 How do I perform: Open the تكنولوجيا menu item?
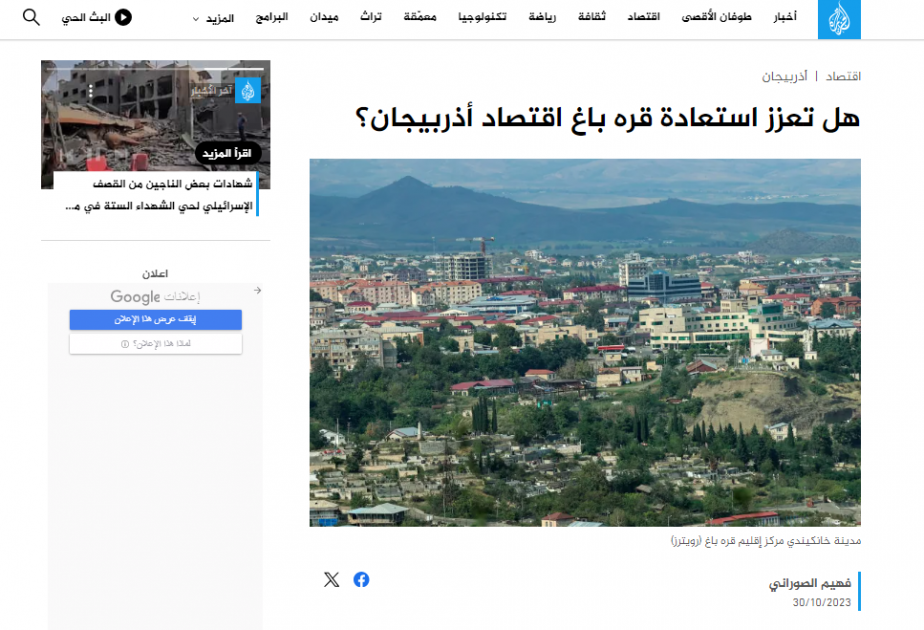click(x=482, y=17)
